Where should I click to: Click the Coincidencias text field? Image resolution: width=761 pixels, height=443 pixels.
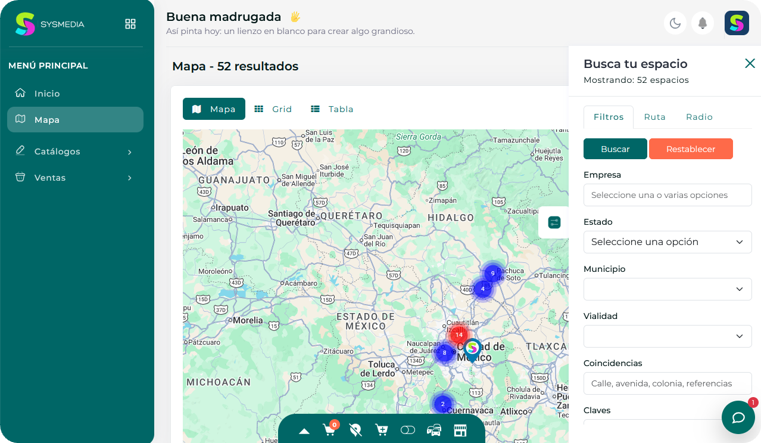(x=667, y=383)
